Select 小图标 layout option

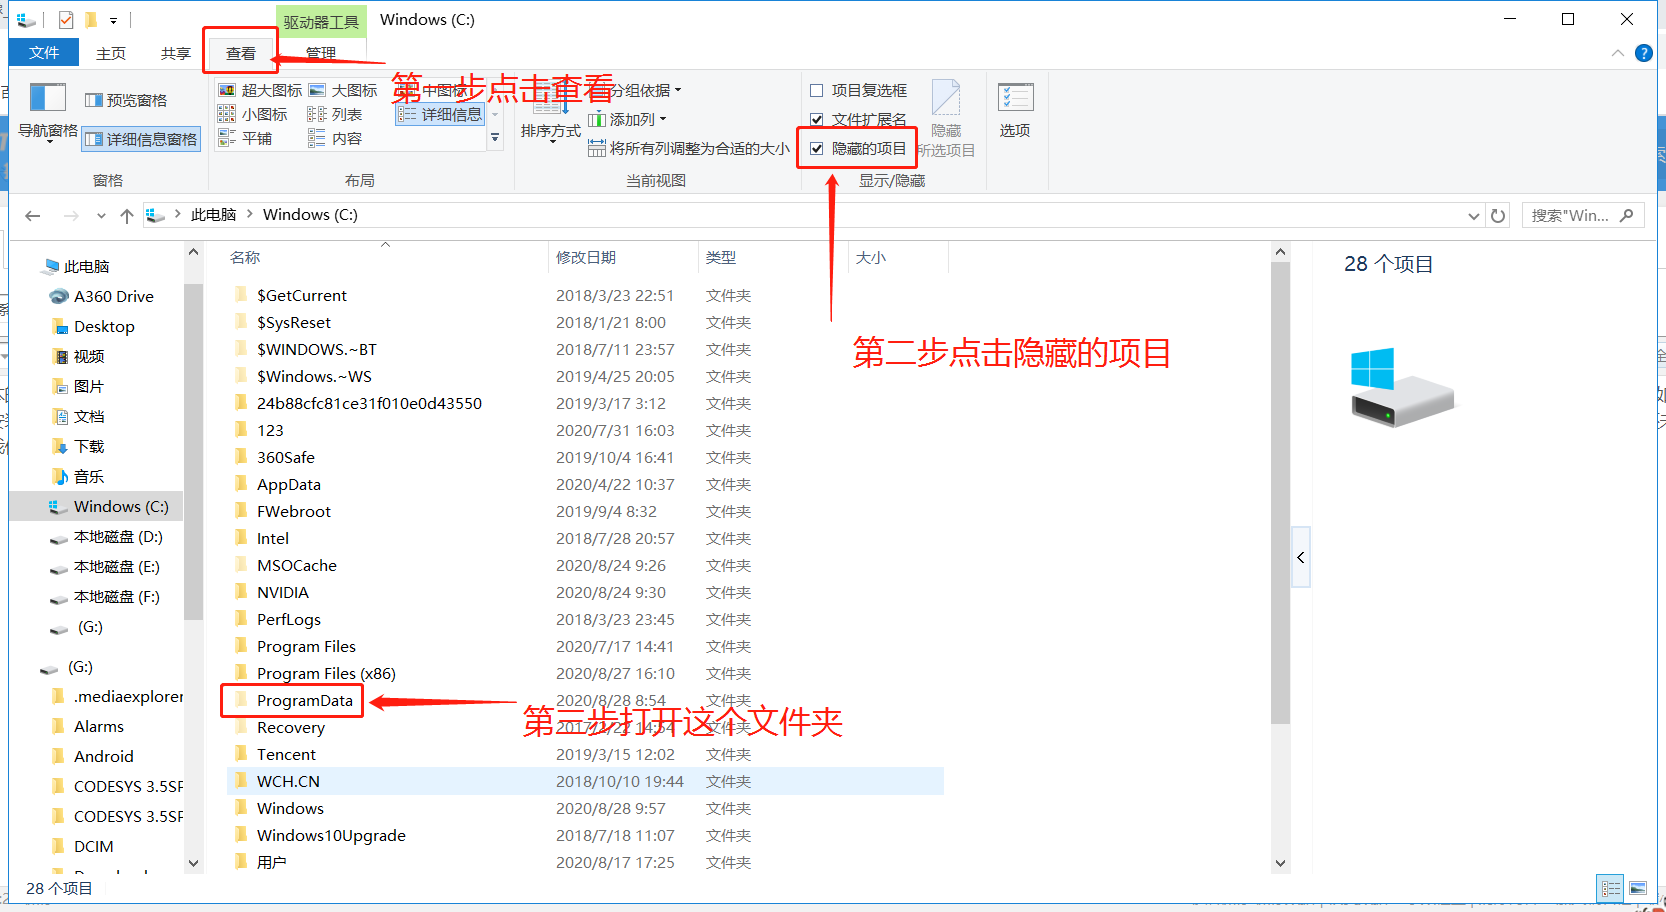tap(253, 114)
